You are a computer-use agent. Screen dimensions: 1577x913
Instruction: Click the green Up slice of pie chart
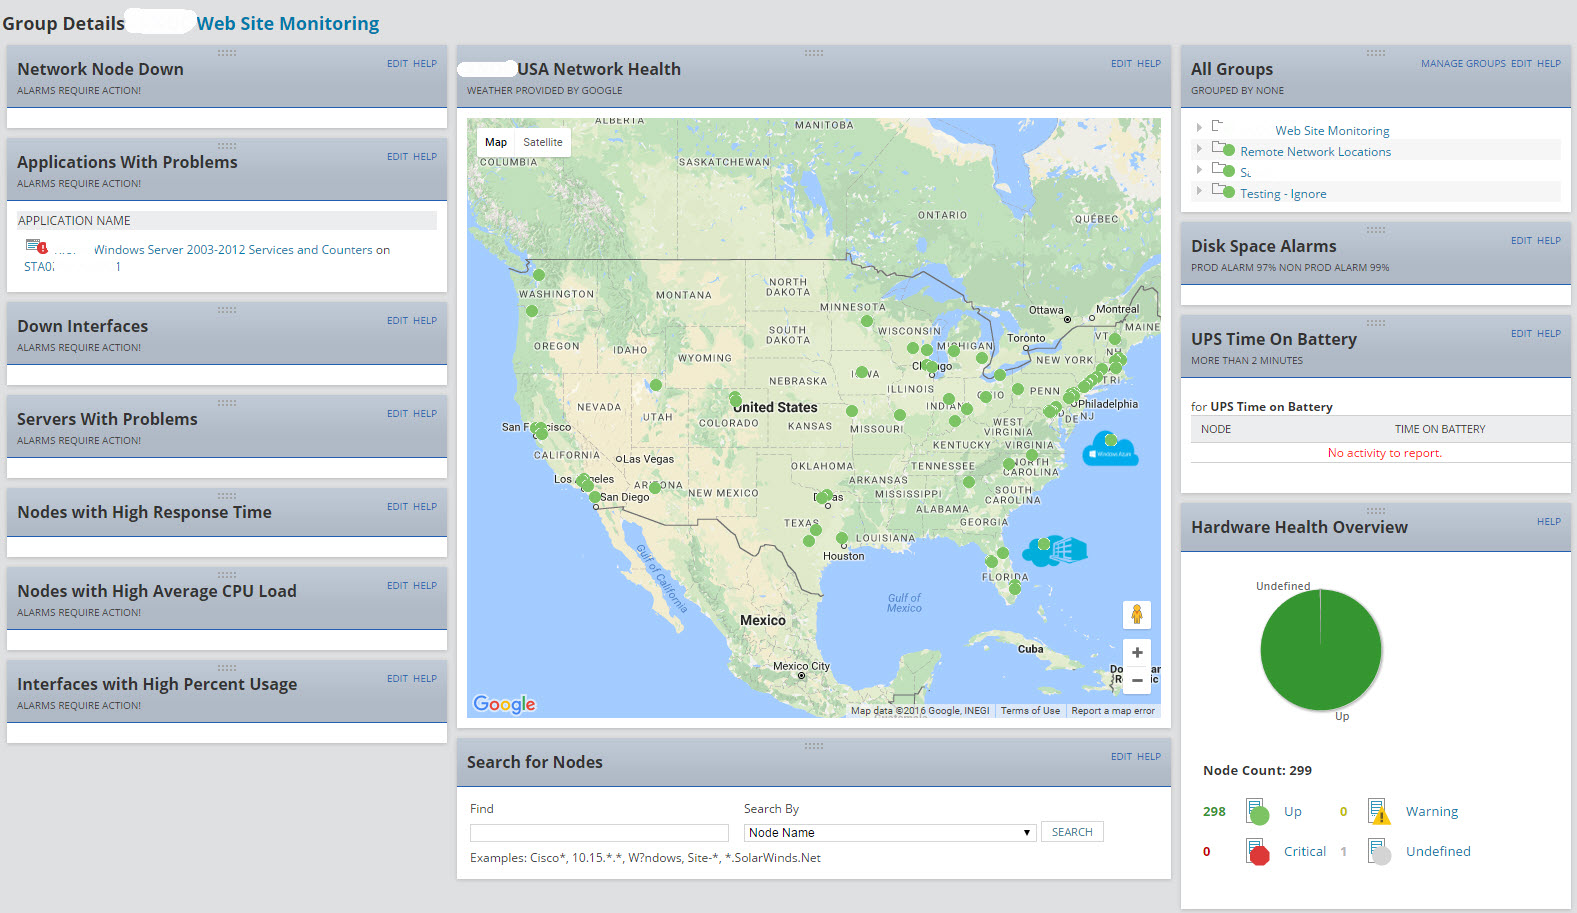tap(1321, 650)
